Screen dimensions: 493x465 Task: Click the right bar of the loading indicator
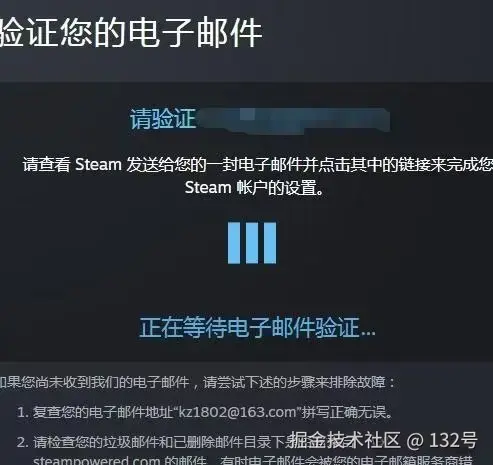pos(270,243)
